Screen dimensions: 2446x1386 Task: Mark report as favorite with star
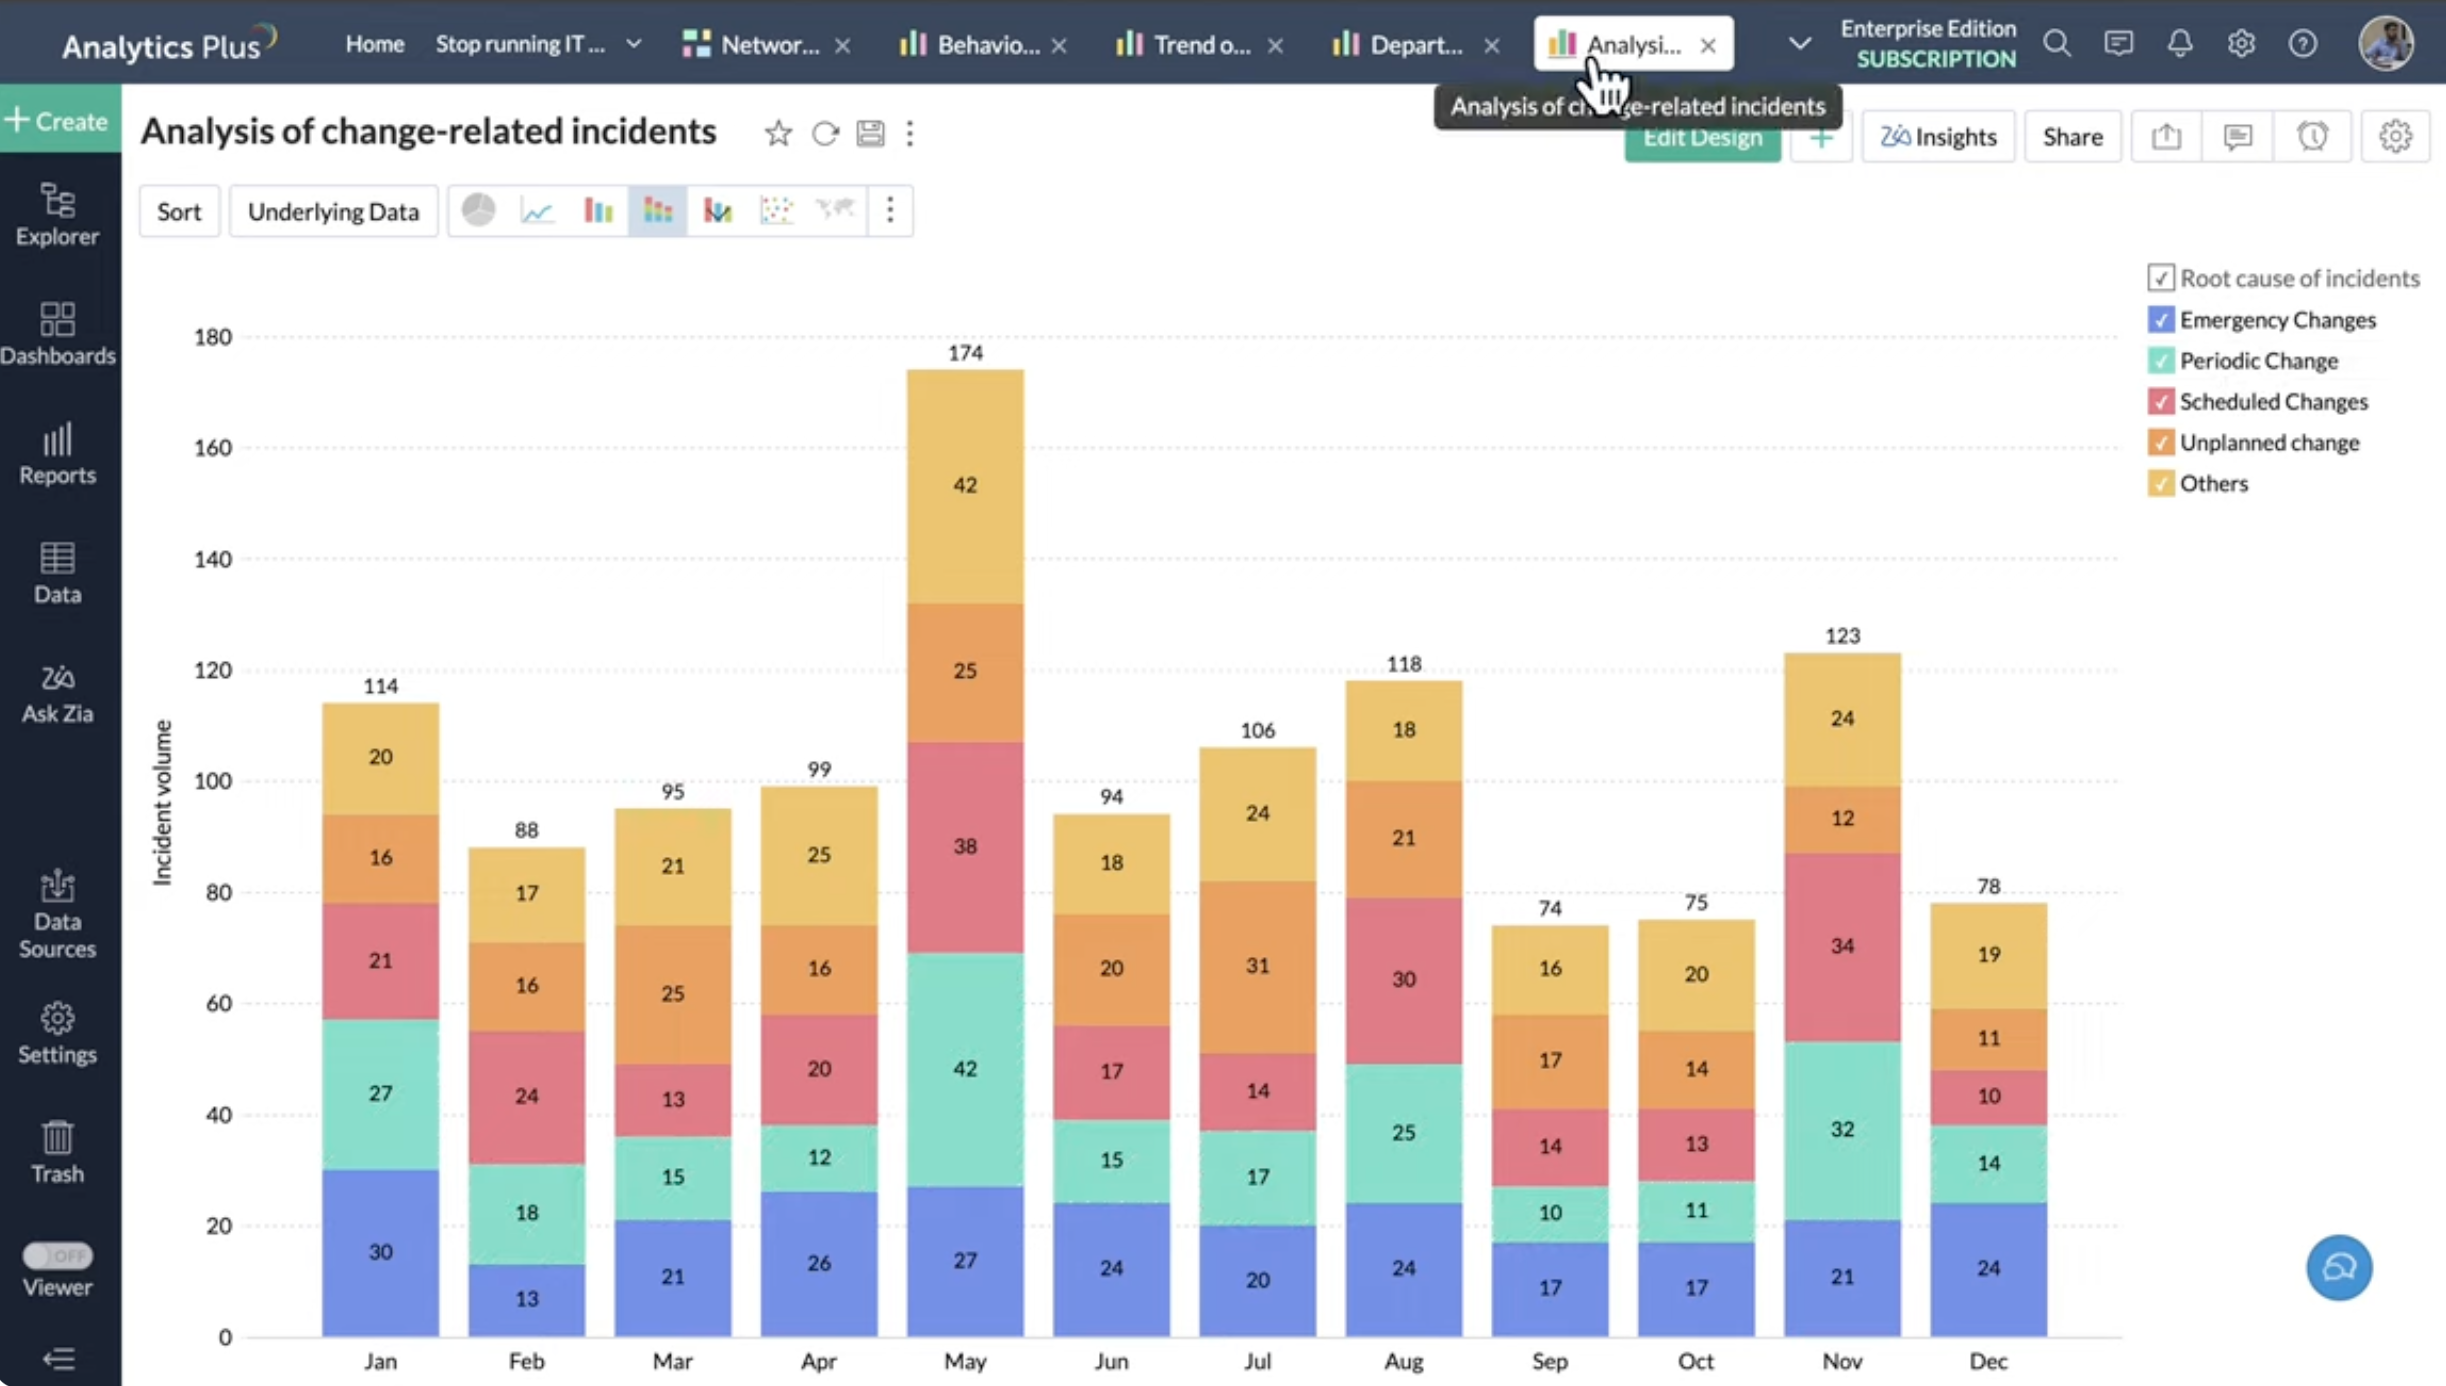point(778,133)
